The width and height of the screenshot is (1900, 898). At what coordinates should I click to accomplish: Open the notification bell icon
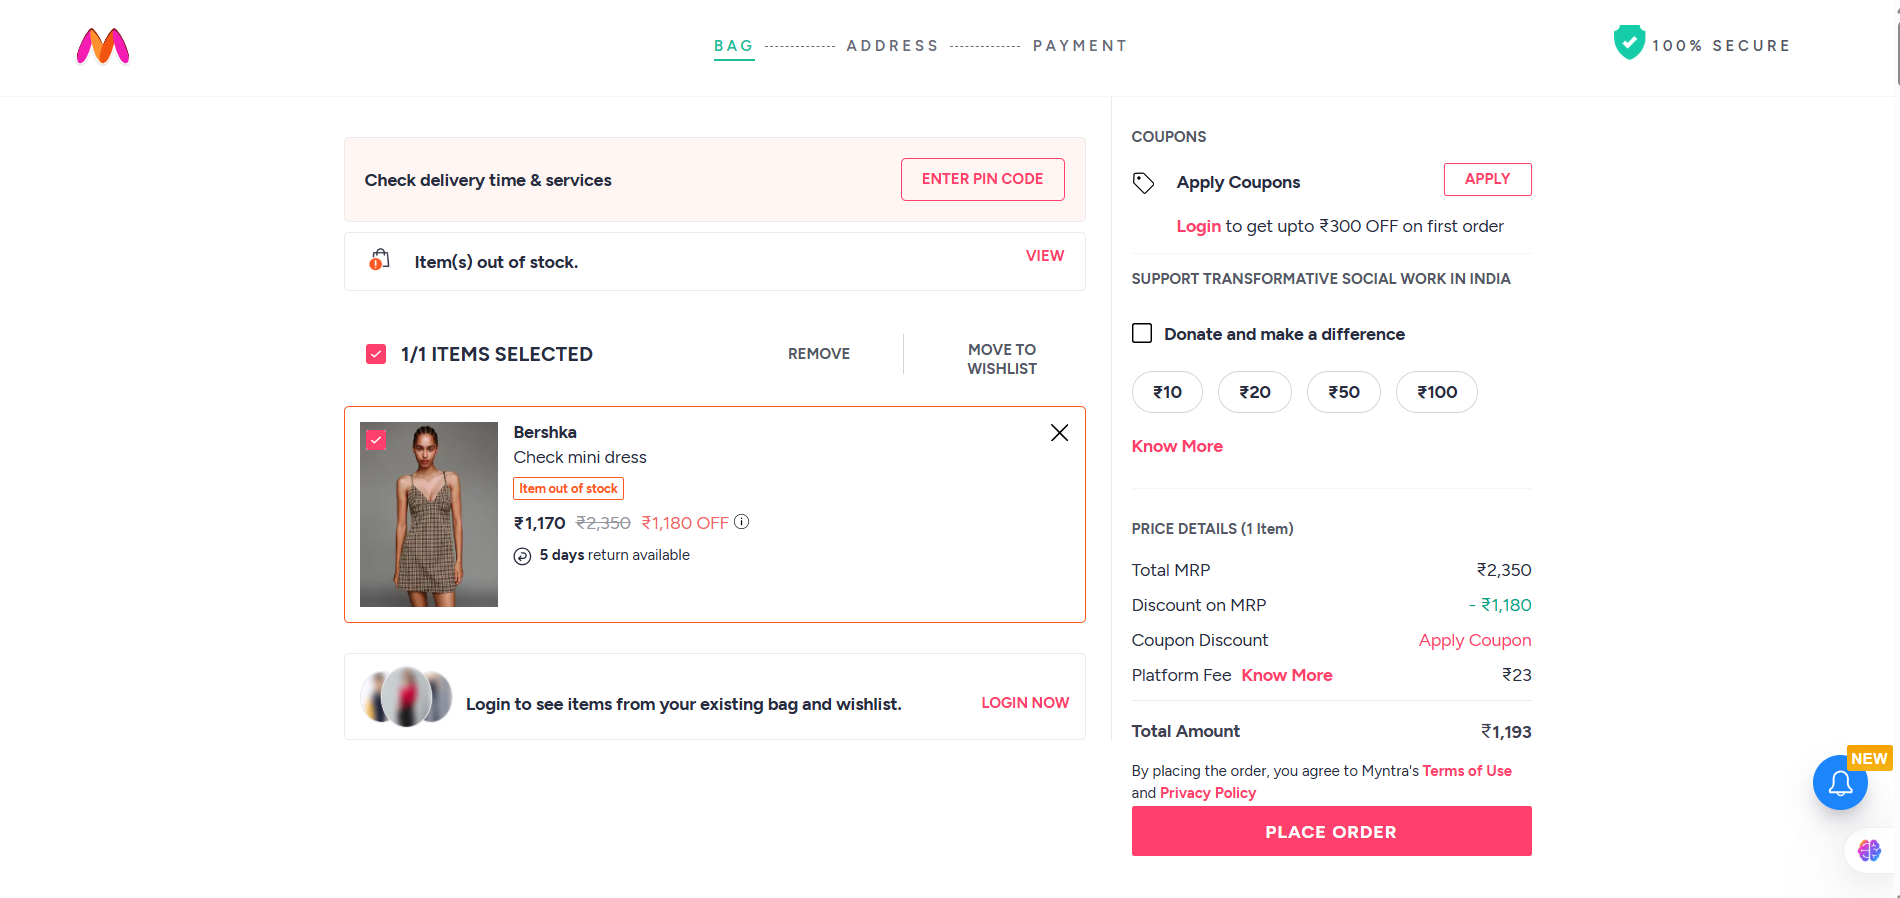tap(1839, 783)
